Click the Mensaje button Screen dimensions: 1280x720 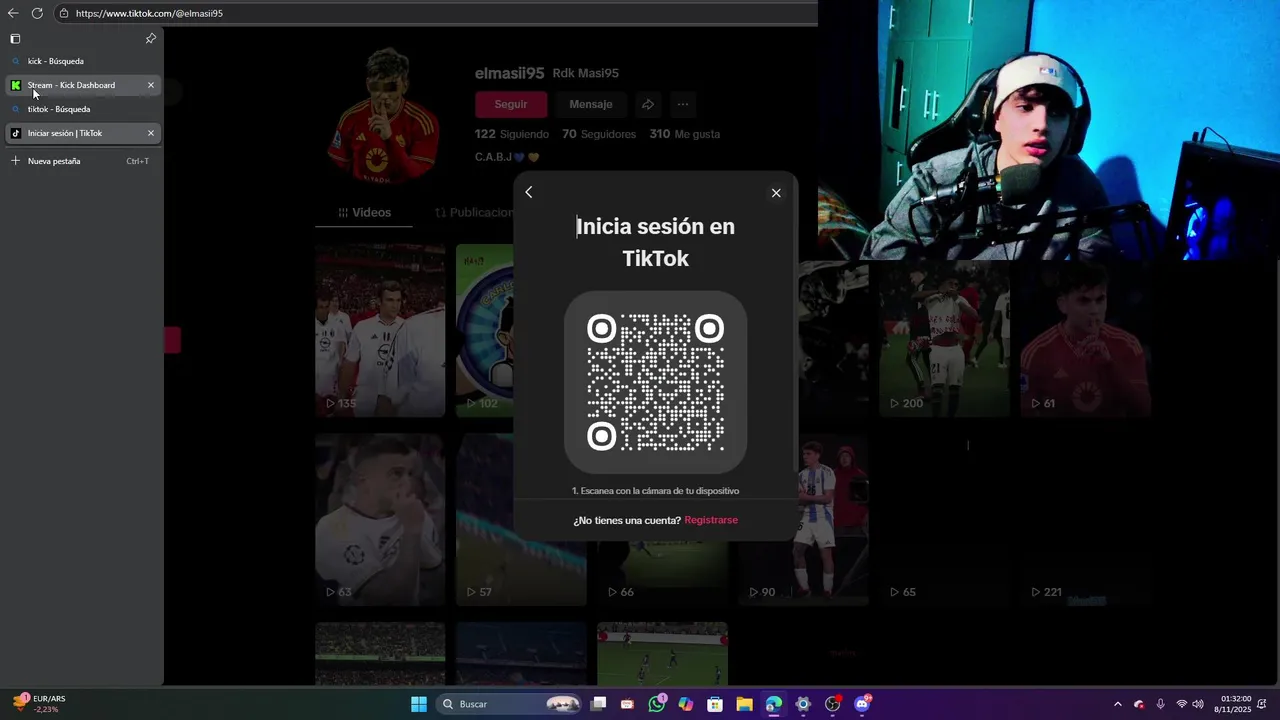[591, 104]
